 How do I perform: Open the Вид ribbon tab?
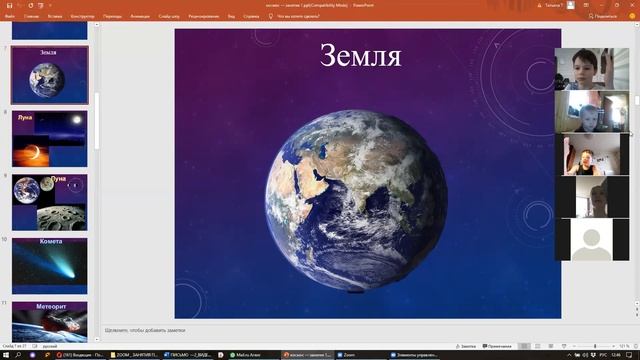point(231,16)
